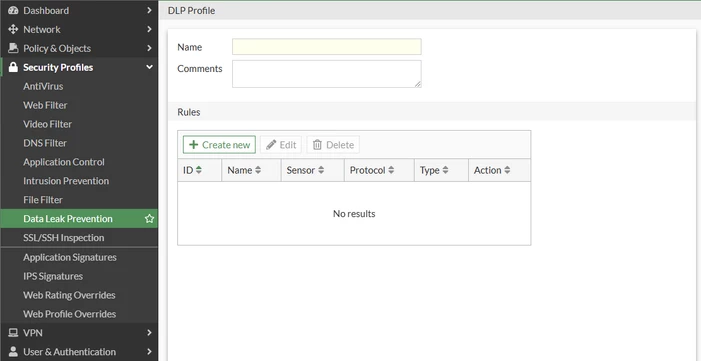Click the User & Authentication person icon
Viewport: 701px width, 361px height.
point(13,352)
